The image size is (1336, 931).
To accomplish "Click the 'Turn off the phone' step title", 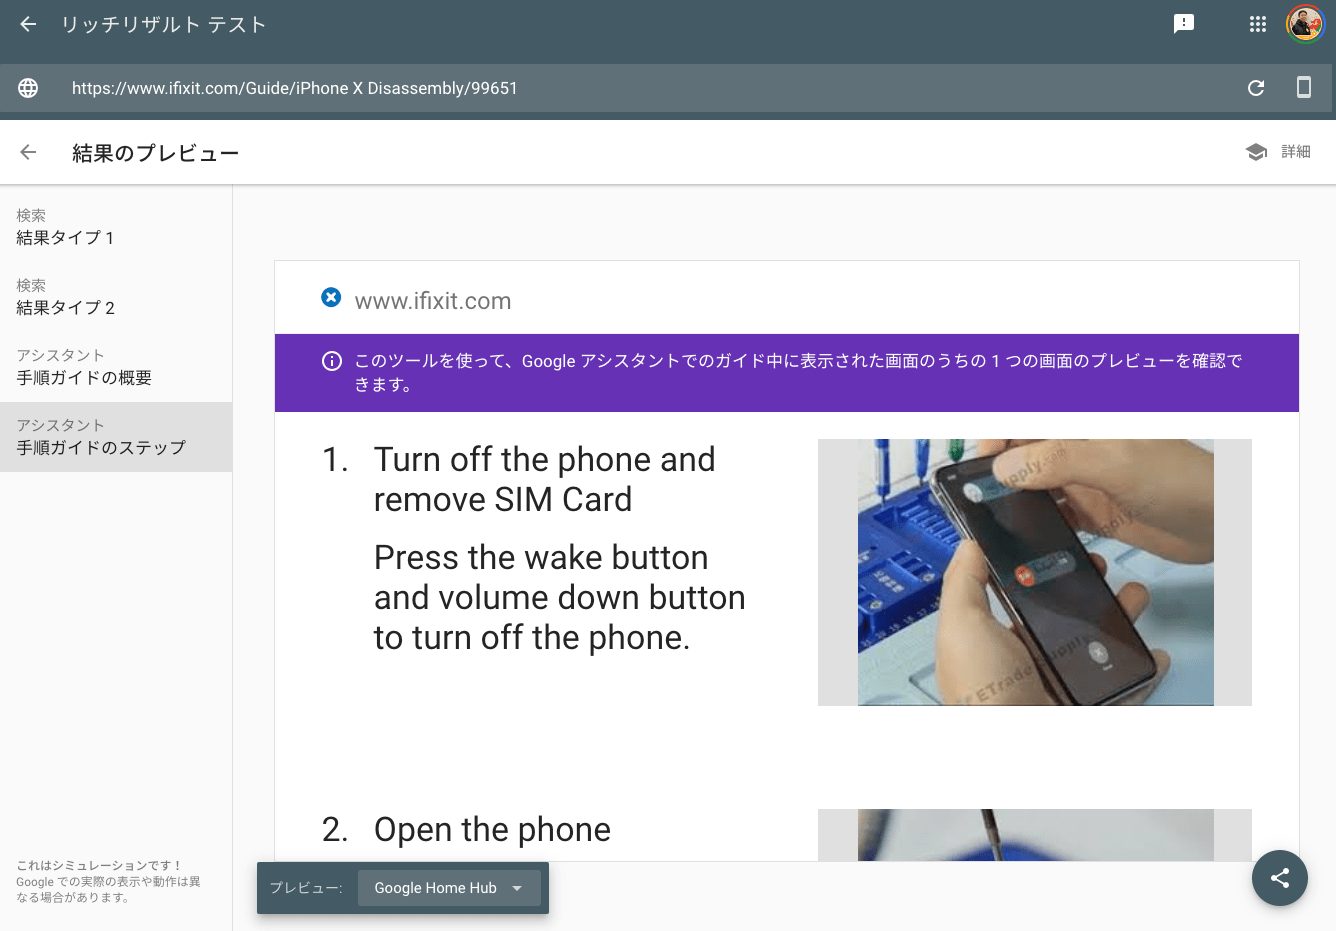I will click(x=544, y=479).
